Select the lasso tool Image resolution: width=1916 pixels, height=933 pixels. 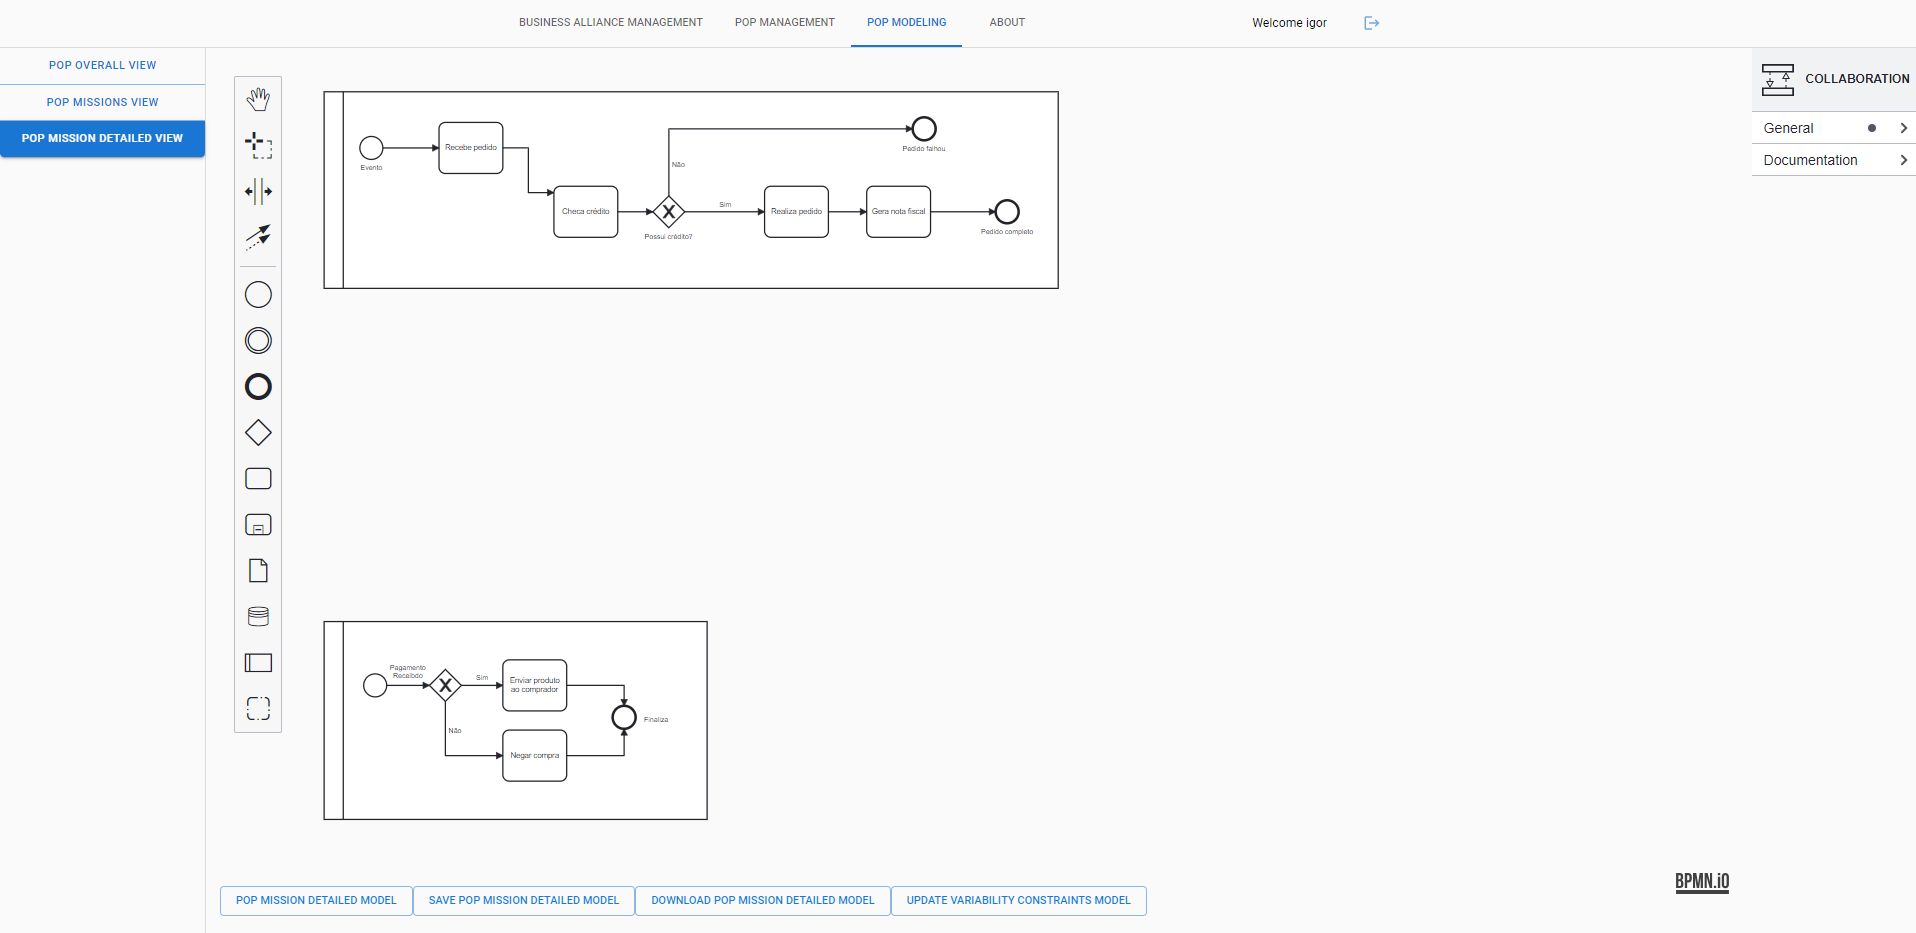(258, 145)
